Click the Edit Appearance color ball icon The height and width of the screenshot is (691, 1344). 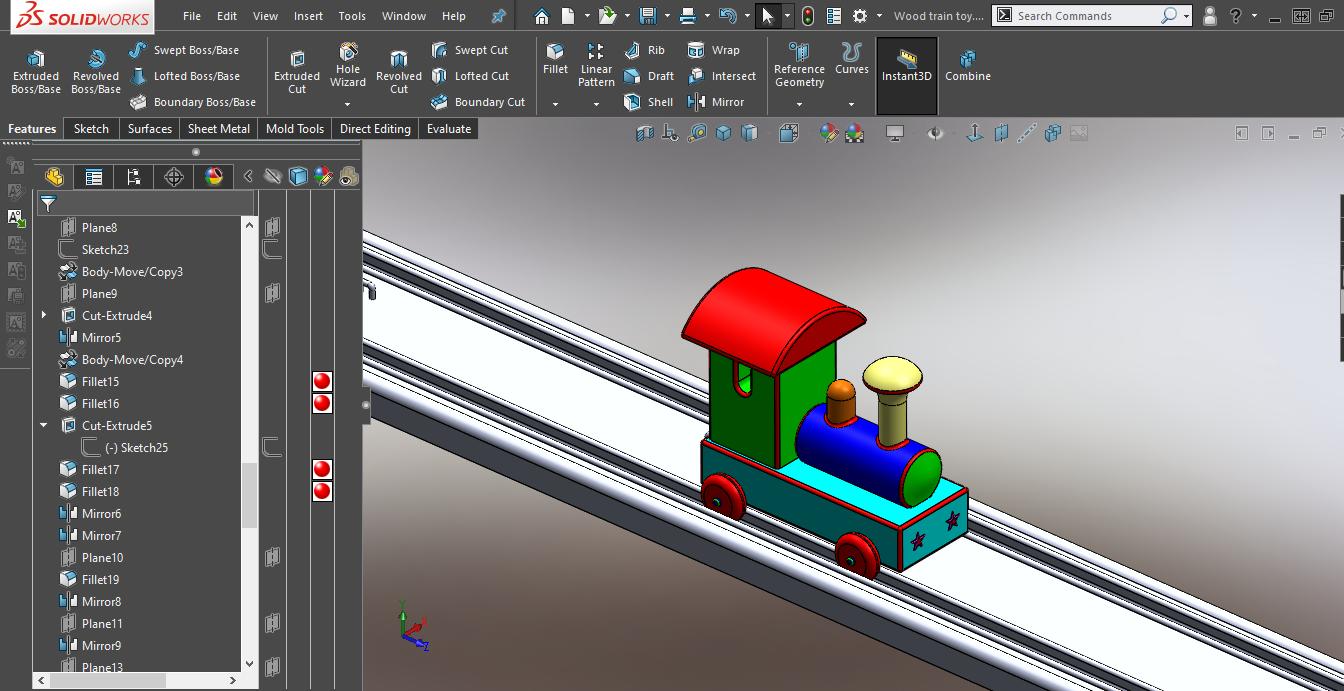tap(828, 133)
